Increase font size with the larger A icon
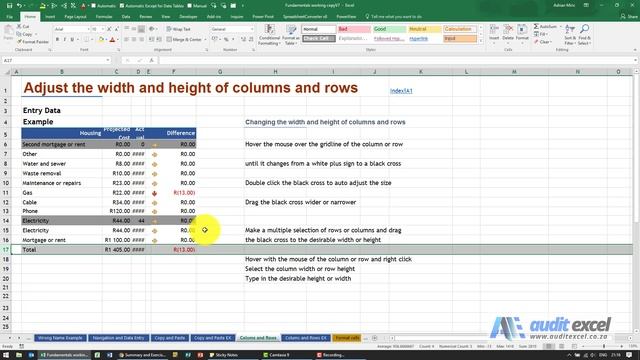Image resolution: width=640 pixels, height=360 pixels. click(x=109, y=29)
